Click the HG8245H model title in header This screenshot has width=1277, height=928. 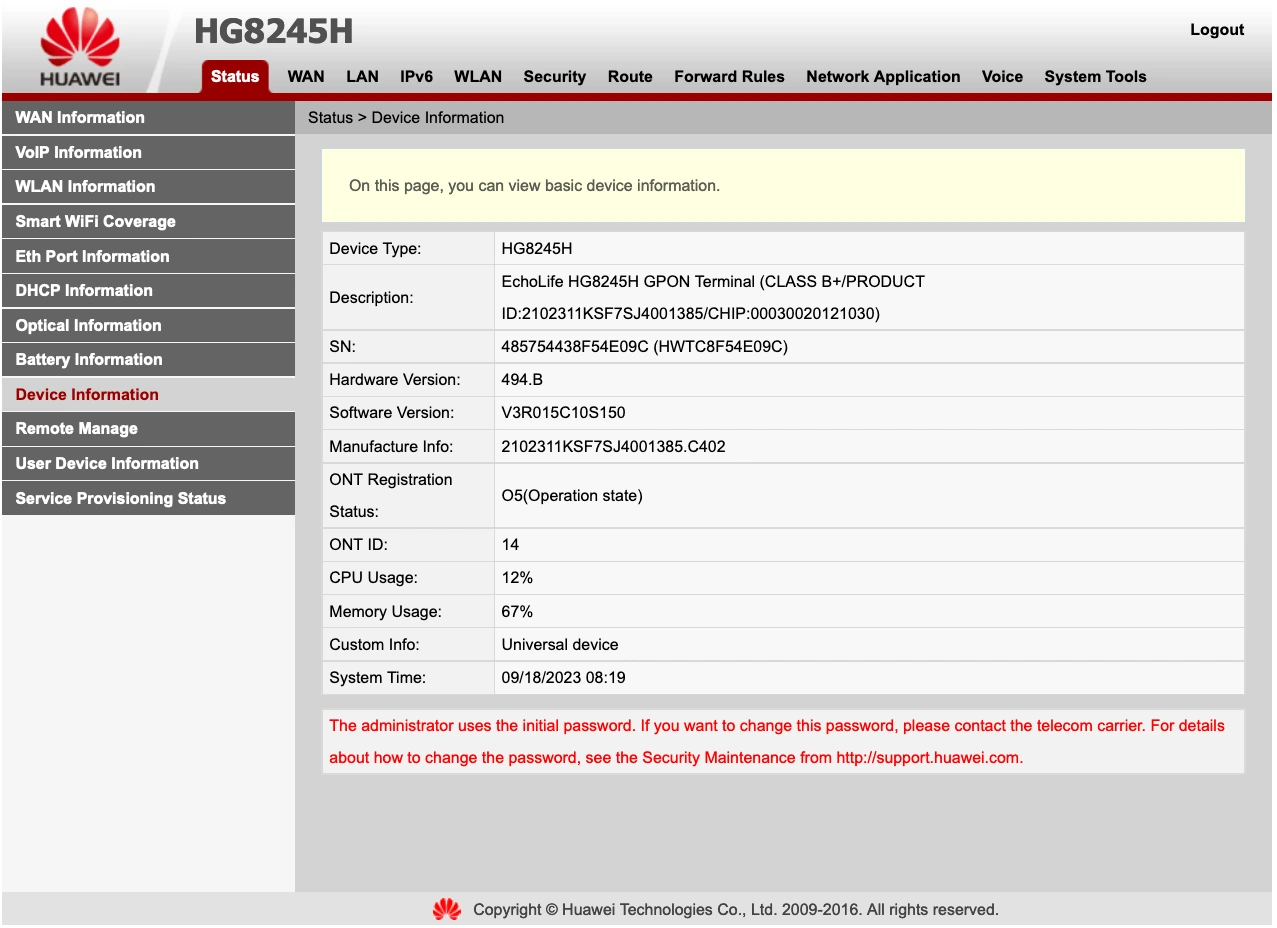pos(273,31)
